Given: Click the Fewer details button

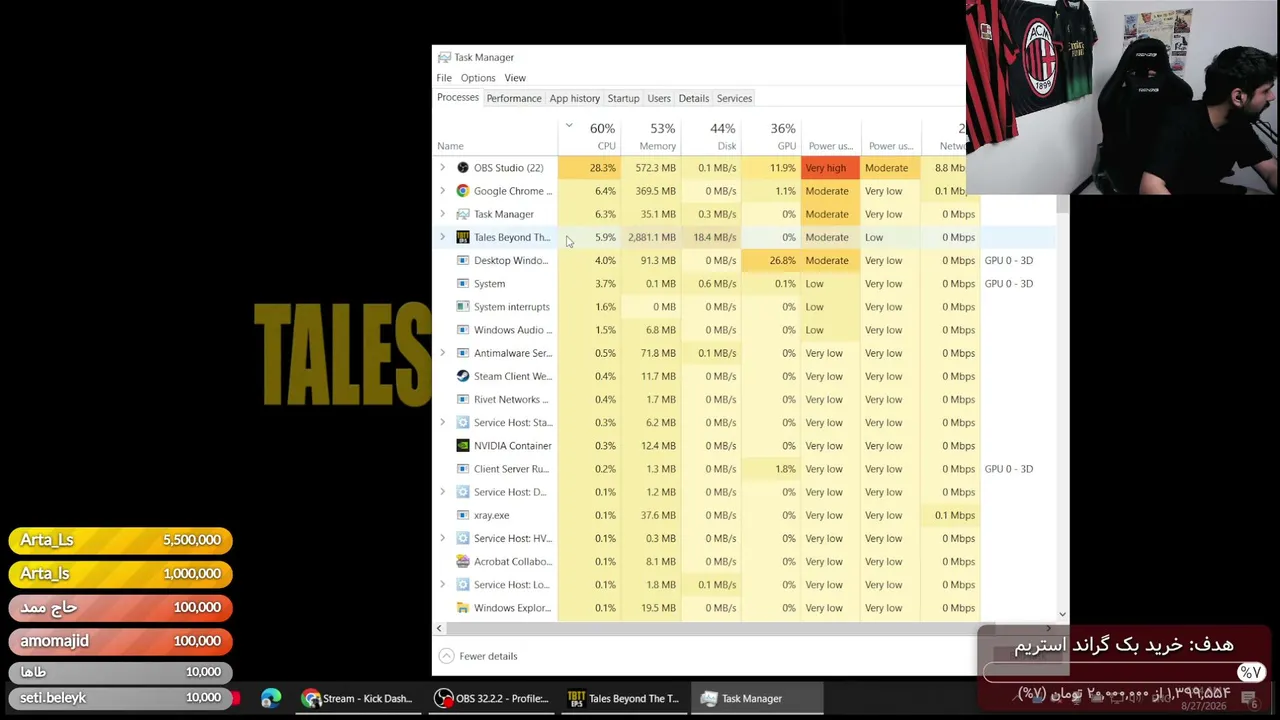Looking at the screenshot, I should point(479,656).
